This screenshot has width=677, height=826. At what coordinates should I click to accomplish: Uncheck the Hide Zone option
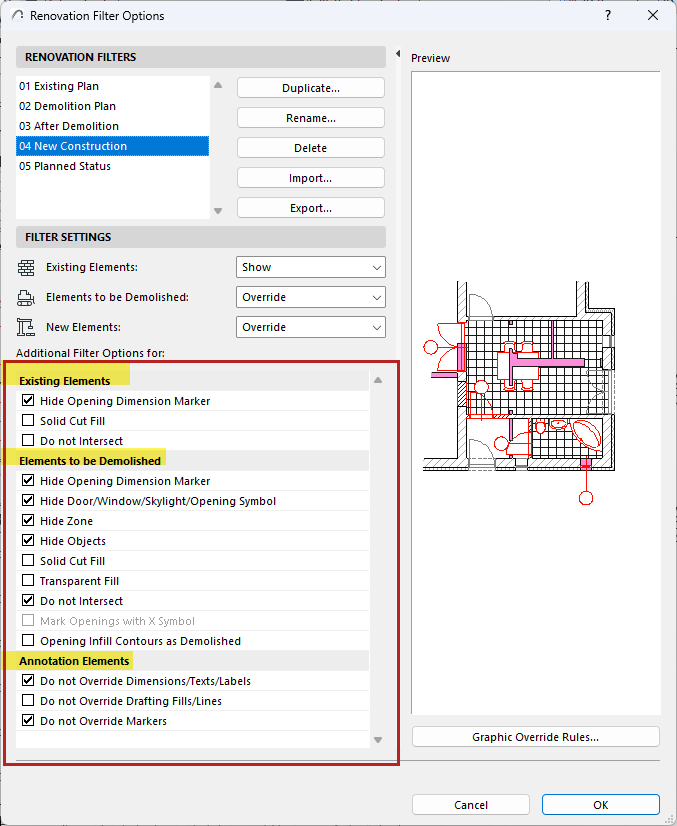coord(28,520)
